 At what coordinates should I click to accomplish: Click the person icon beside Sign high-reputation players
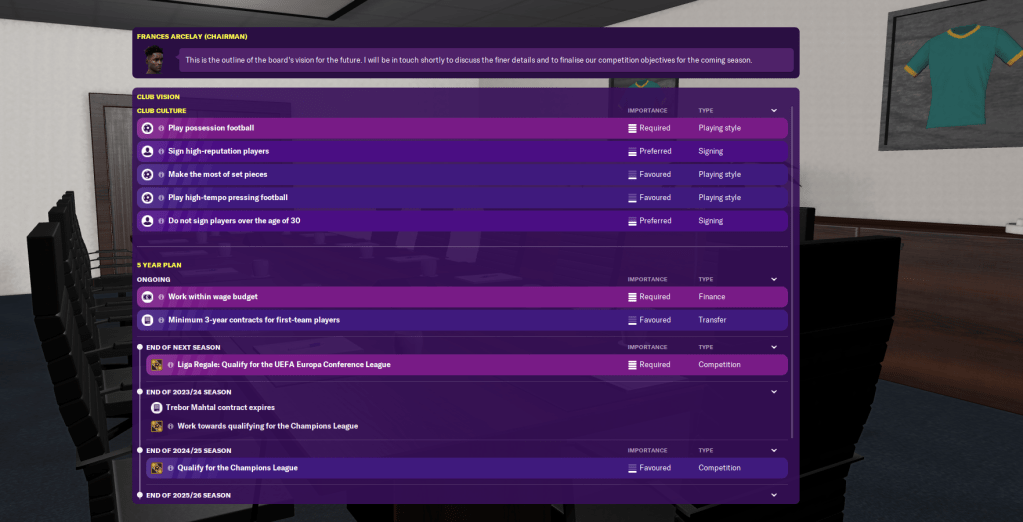pyautogui.click(x=147, y=151)
